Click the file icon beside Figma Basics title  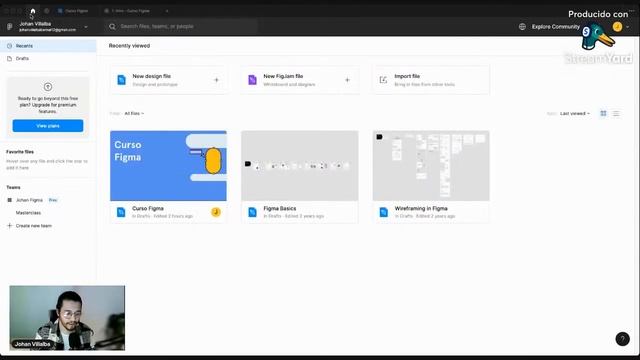click(252, 212)
